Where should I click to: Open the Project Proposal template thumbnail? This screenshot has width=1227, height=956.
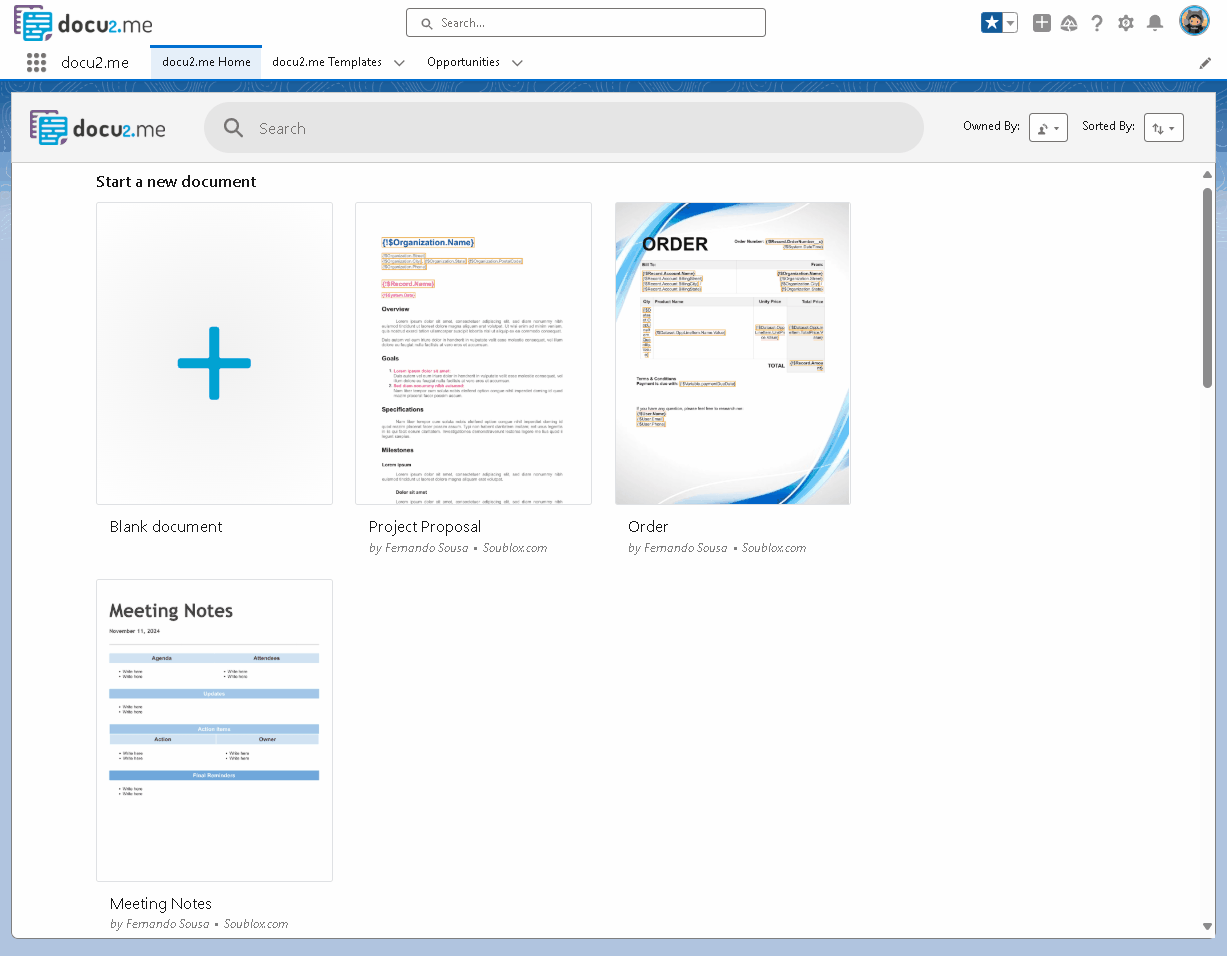click(x=473, y=353)
